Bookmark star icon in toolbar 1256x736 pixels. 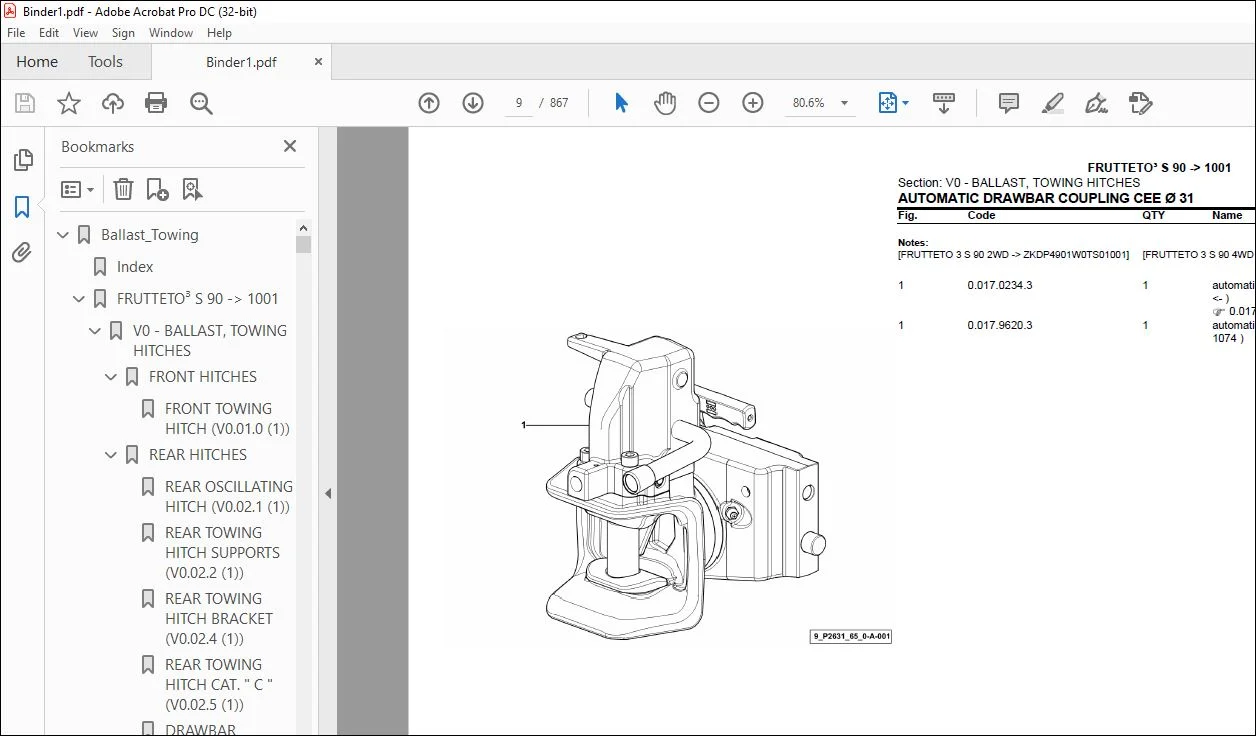pyautogui.click(x=69, y=103)
